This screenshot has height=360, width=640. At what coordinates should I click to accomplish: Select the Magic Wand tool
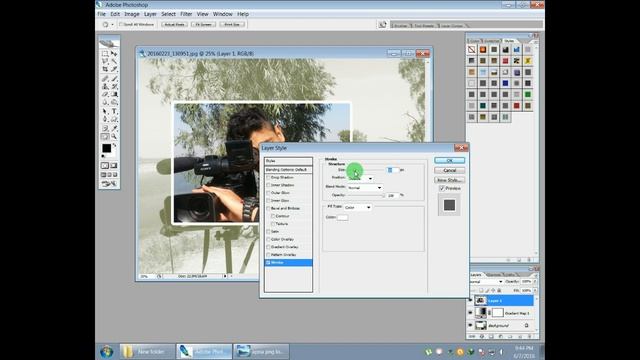(x=114, y=61)
